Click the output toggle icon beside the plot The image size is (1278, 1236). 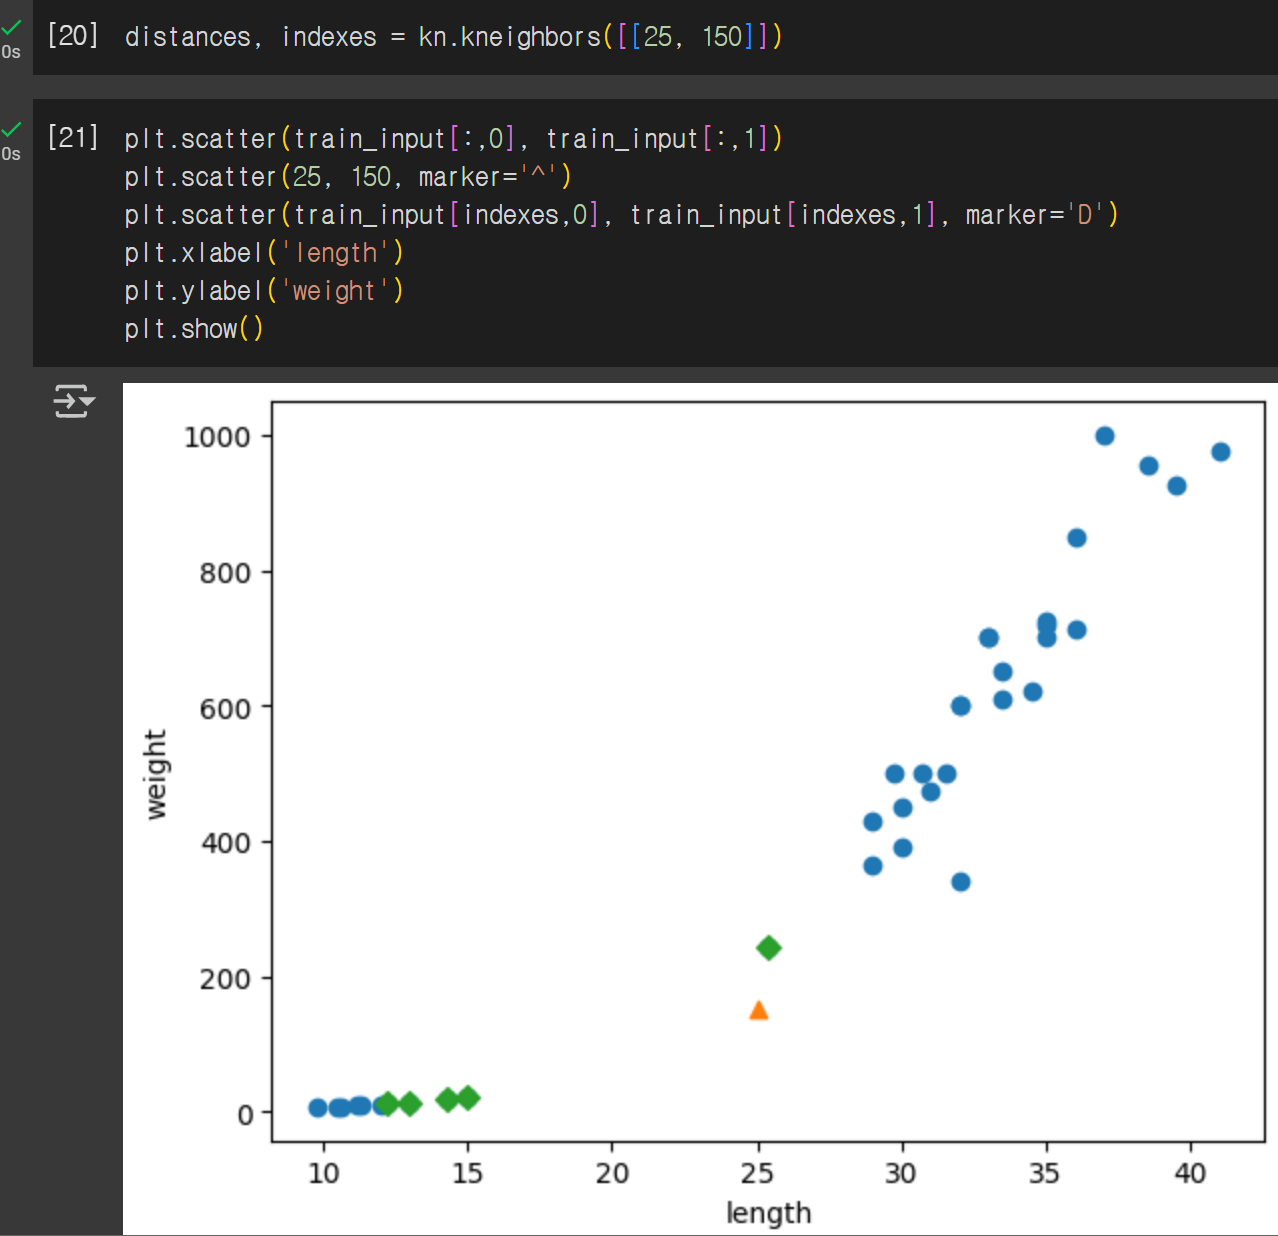[x=73, y=401]
